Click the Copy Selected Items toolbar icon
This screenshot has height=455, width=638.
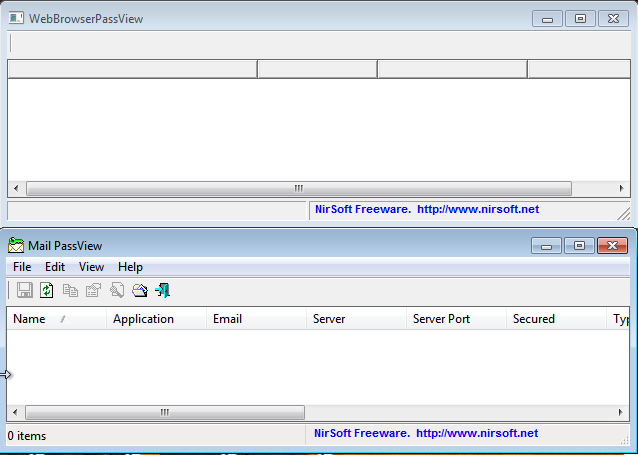pos(70,290)
